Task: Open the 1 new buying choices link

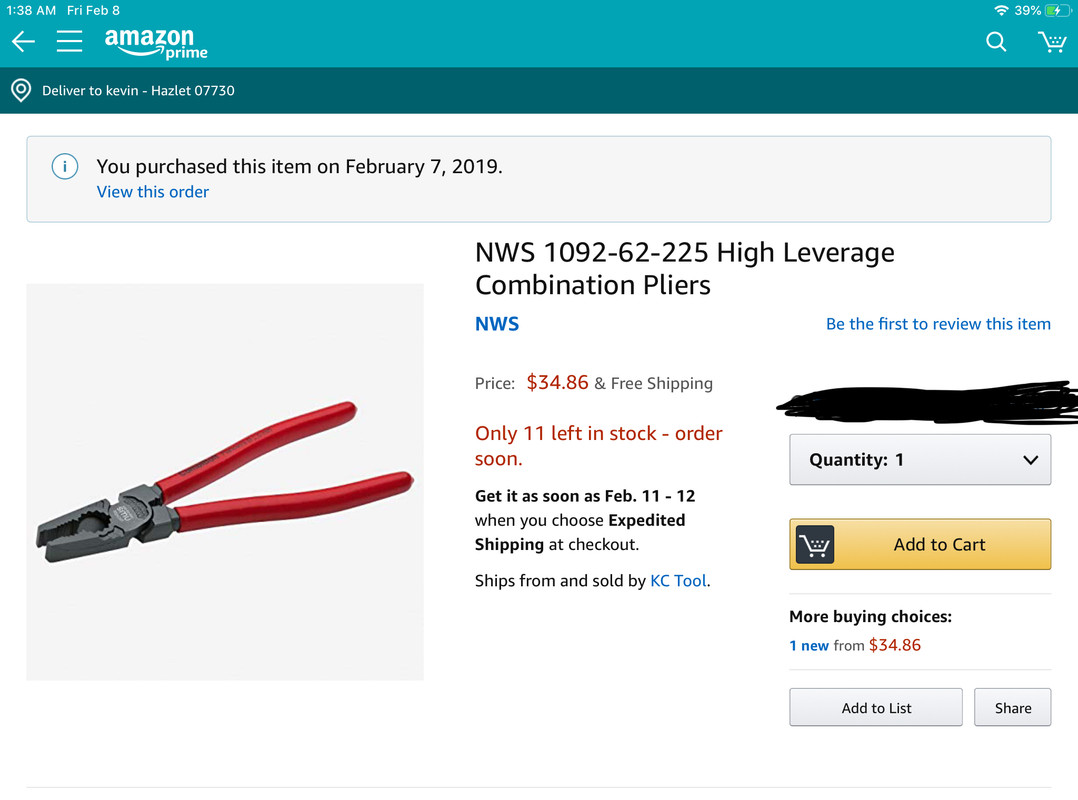Action: pos(808,645)
